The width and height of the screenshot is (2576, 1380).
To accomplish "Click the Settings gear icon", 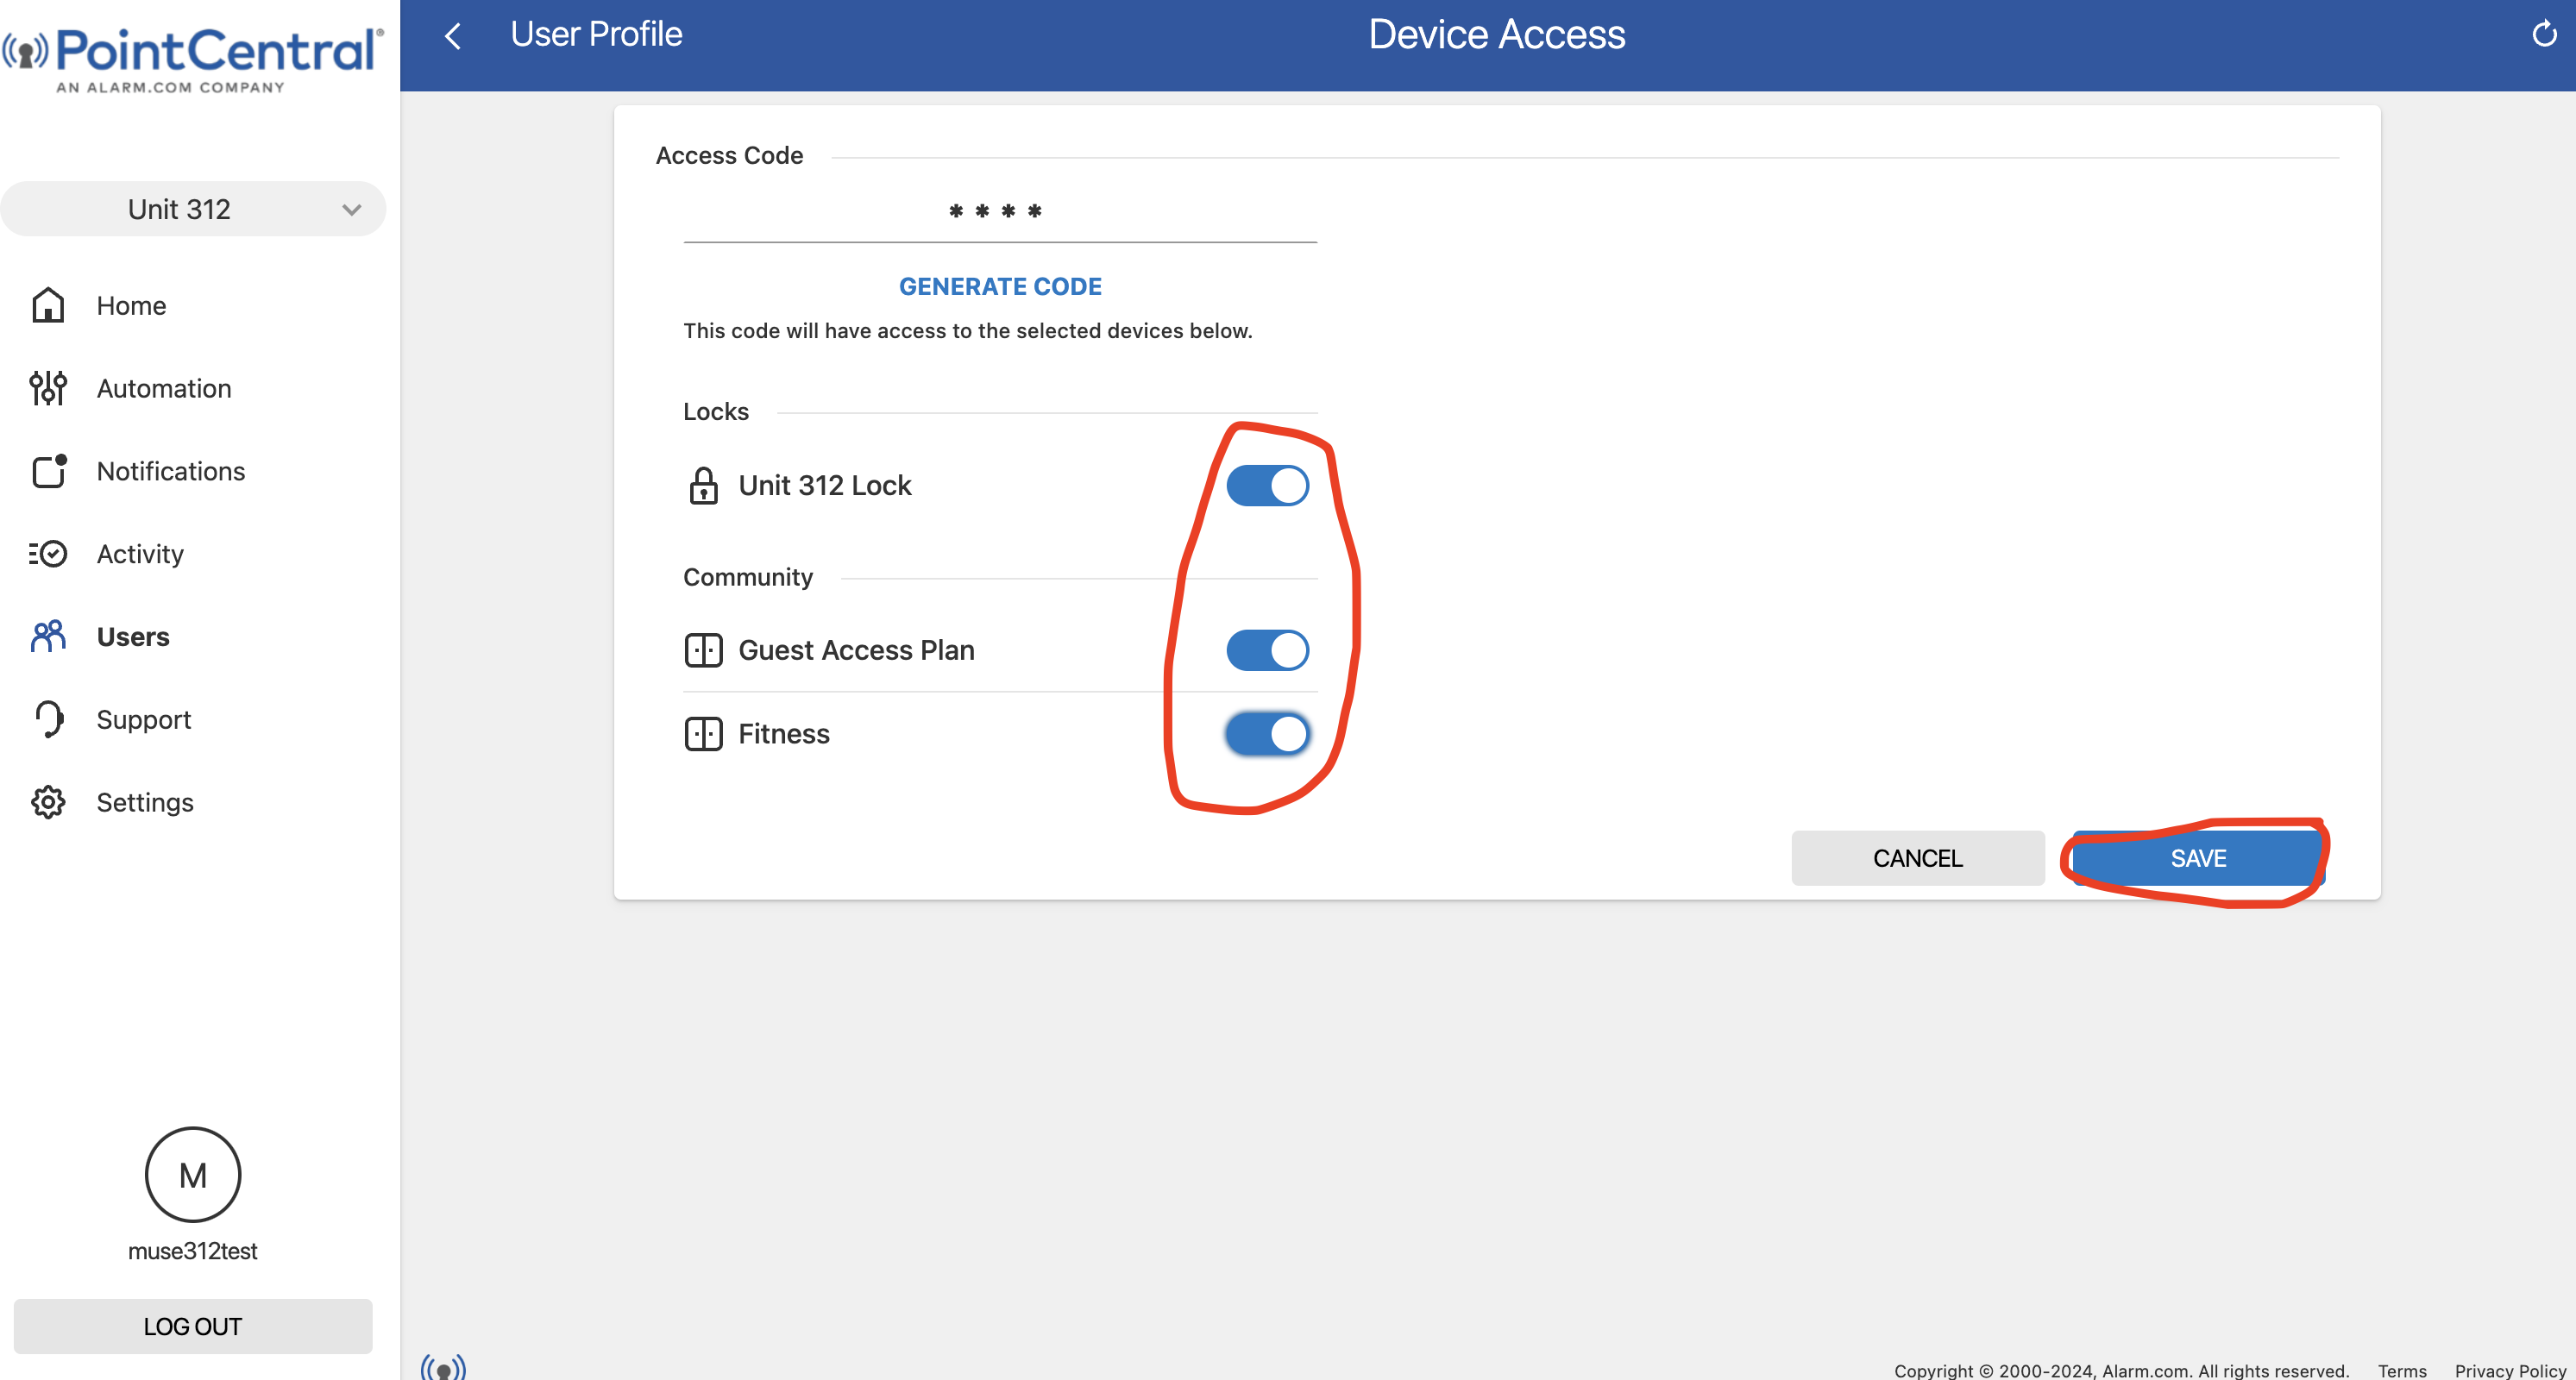I will 48,802.
